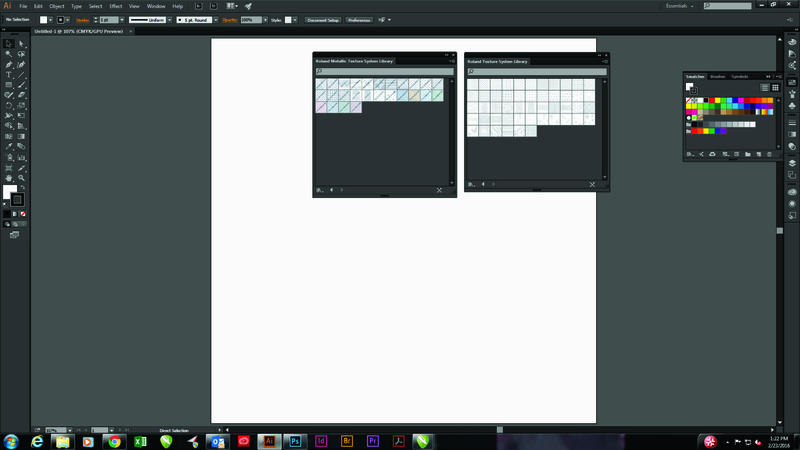This screenshot has height=450, width=800.
Task: Click the Delete Swatch trash icon
Action: point(770,154)
